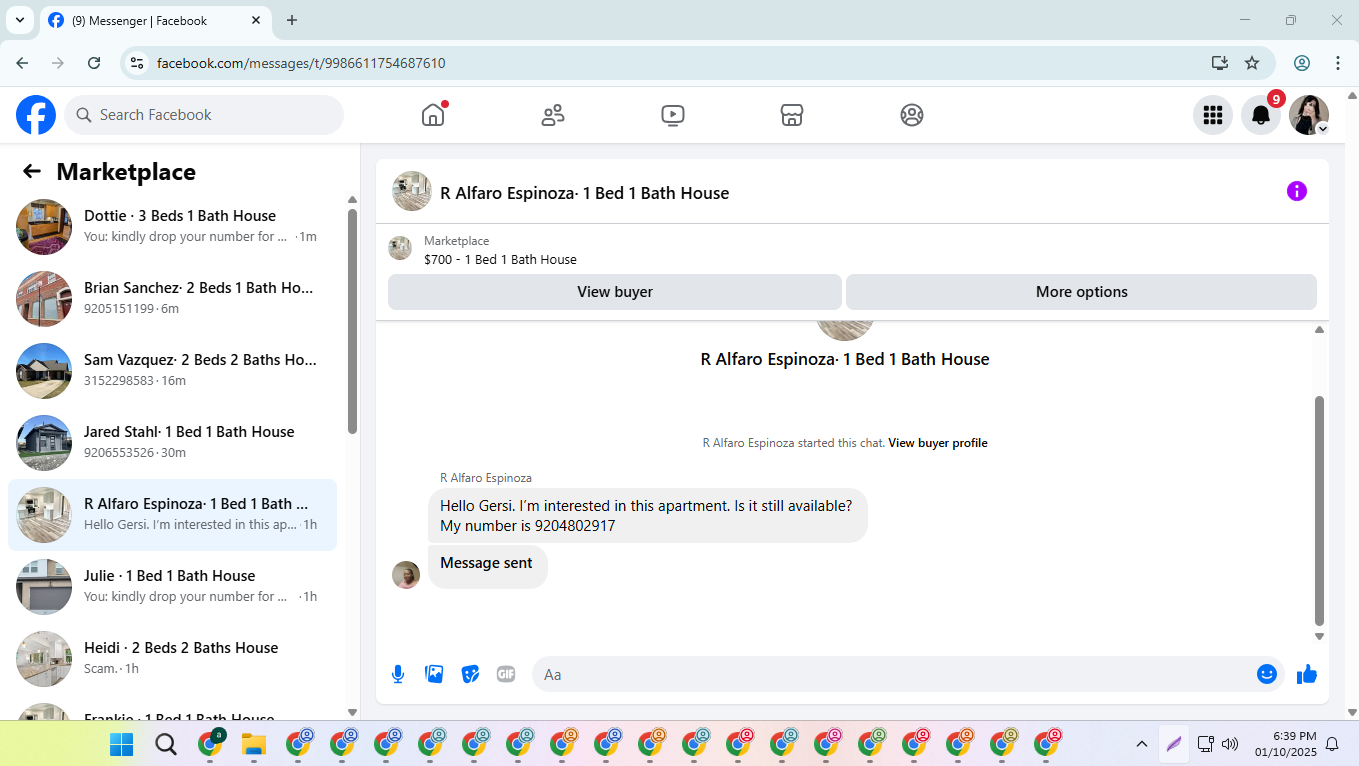The width and height of the screenshot is (1359, 766).
Task: Click the conversation list scrollbar up arrow
Action: tap(352, 200)
